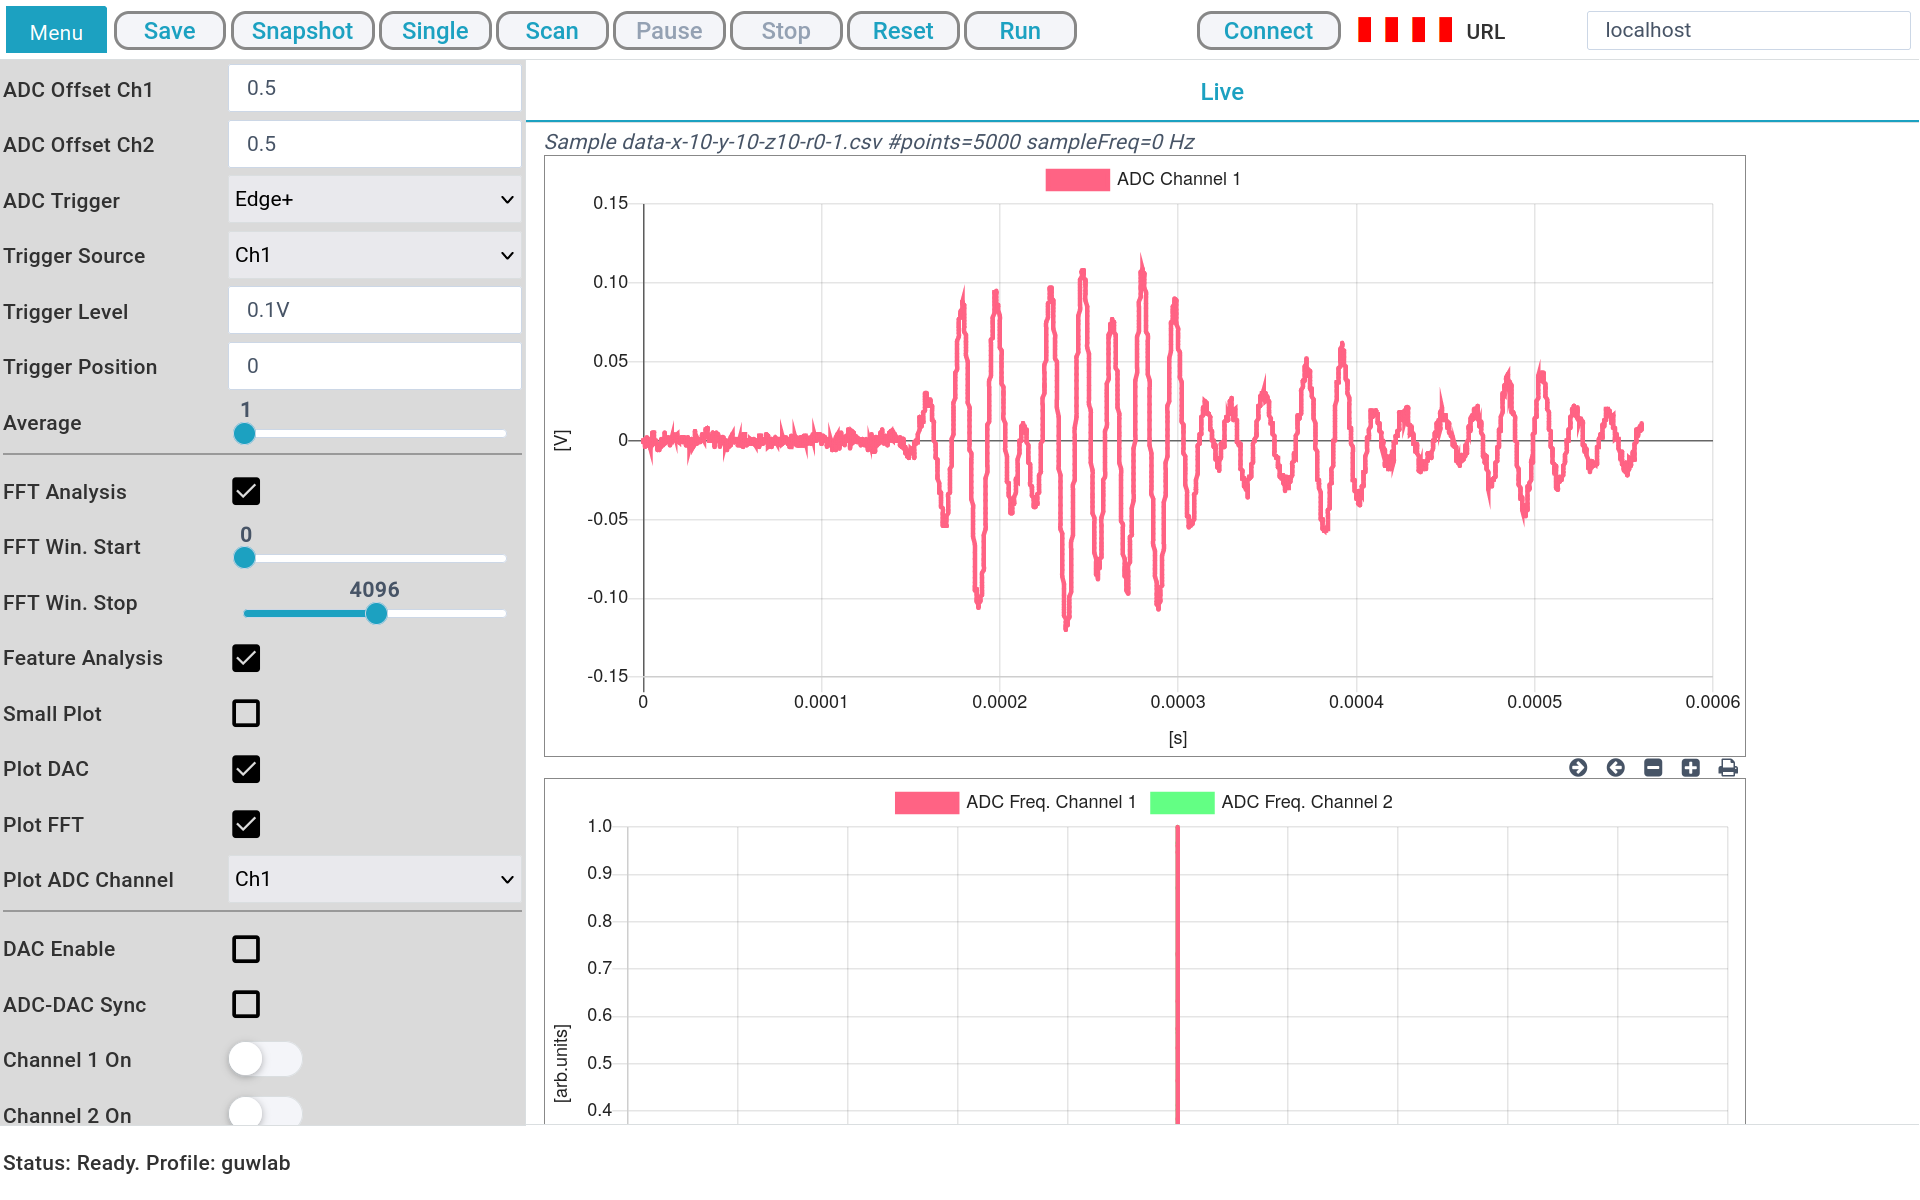This screenshot has width=1920, height=1200.
Task: Click the right-arrow circle chart icon
Action: pos(1578,768)
